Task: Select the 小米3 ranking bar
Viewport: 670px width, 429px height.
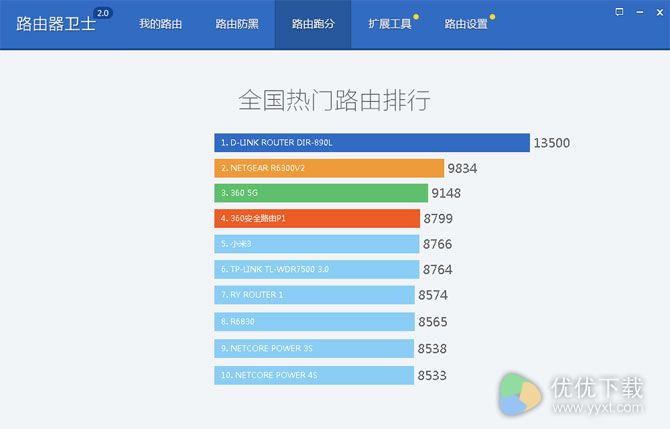Action: point(317,244)
